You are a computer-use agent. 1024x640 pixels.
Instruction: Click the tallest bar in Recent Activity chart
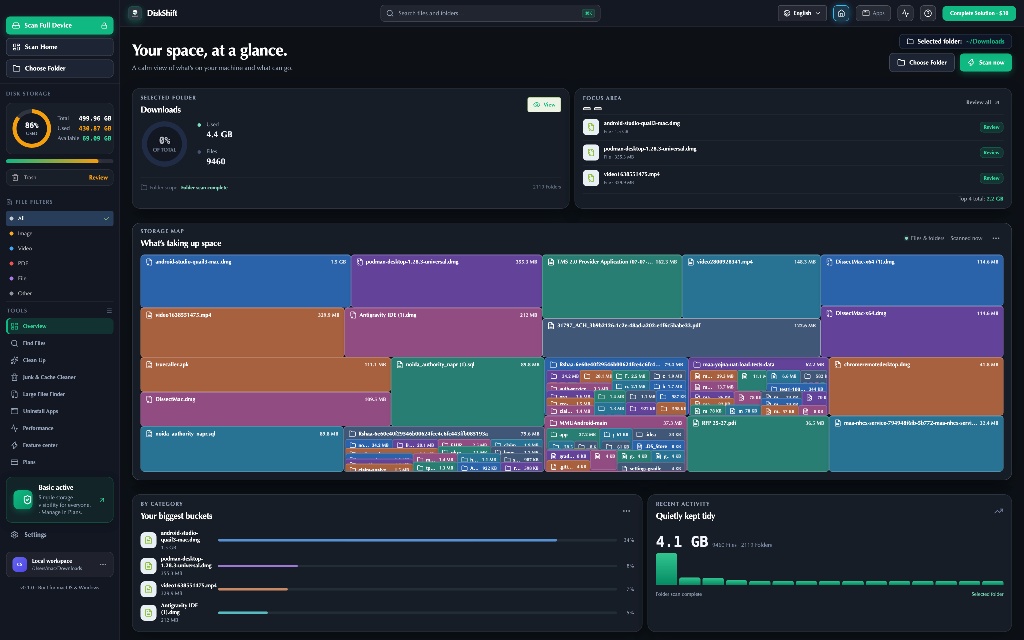(x=666, y=569)
